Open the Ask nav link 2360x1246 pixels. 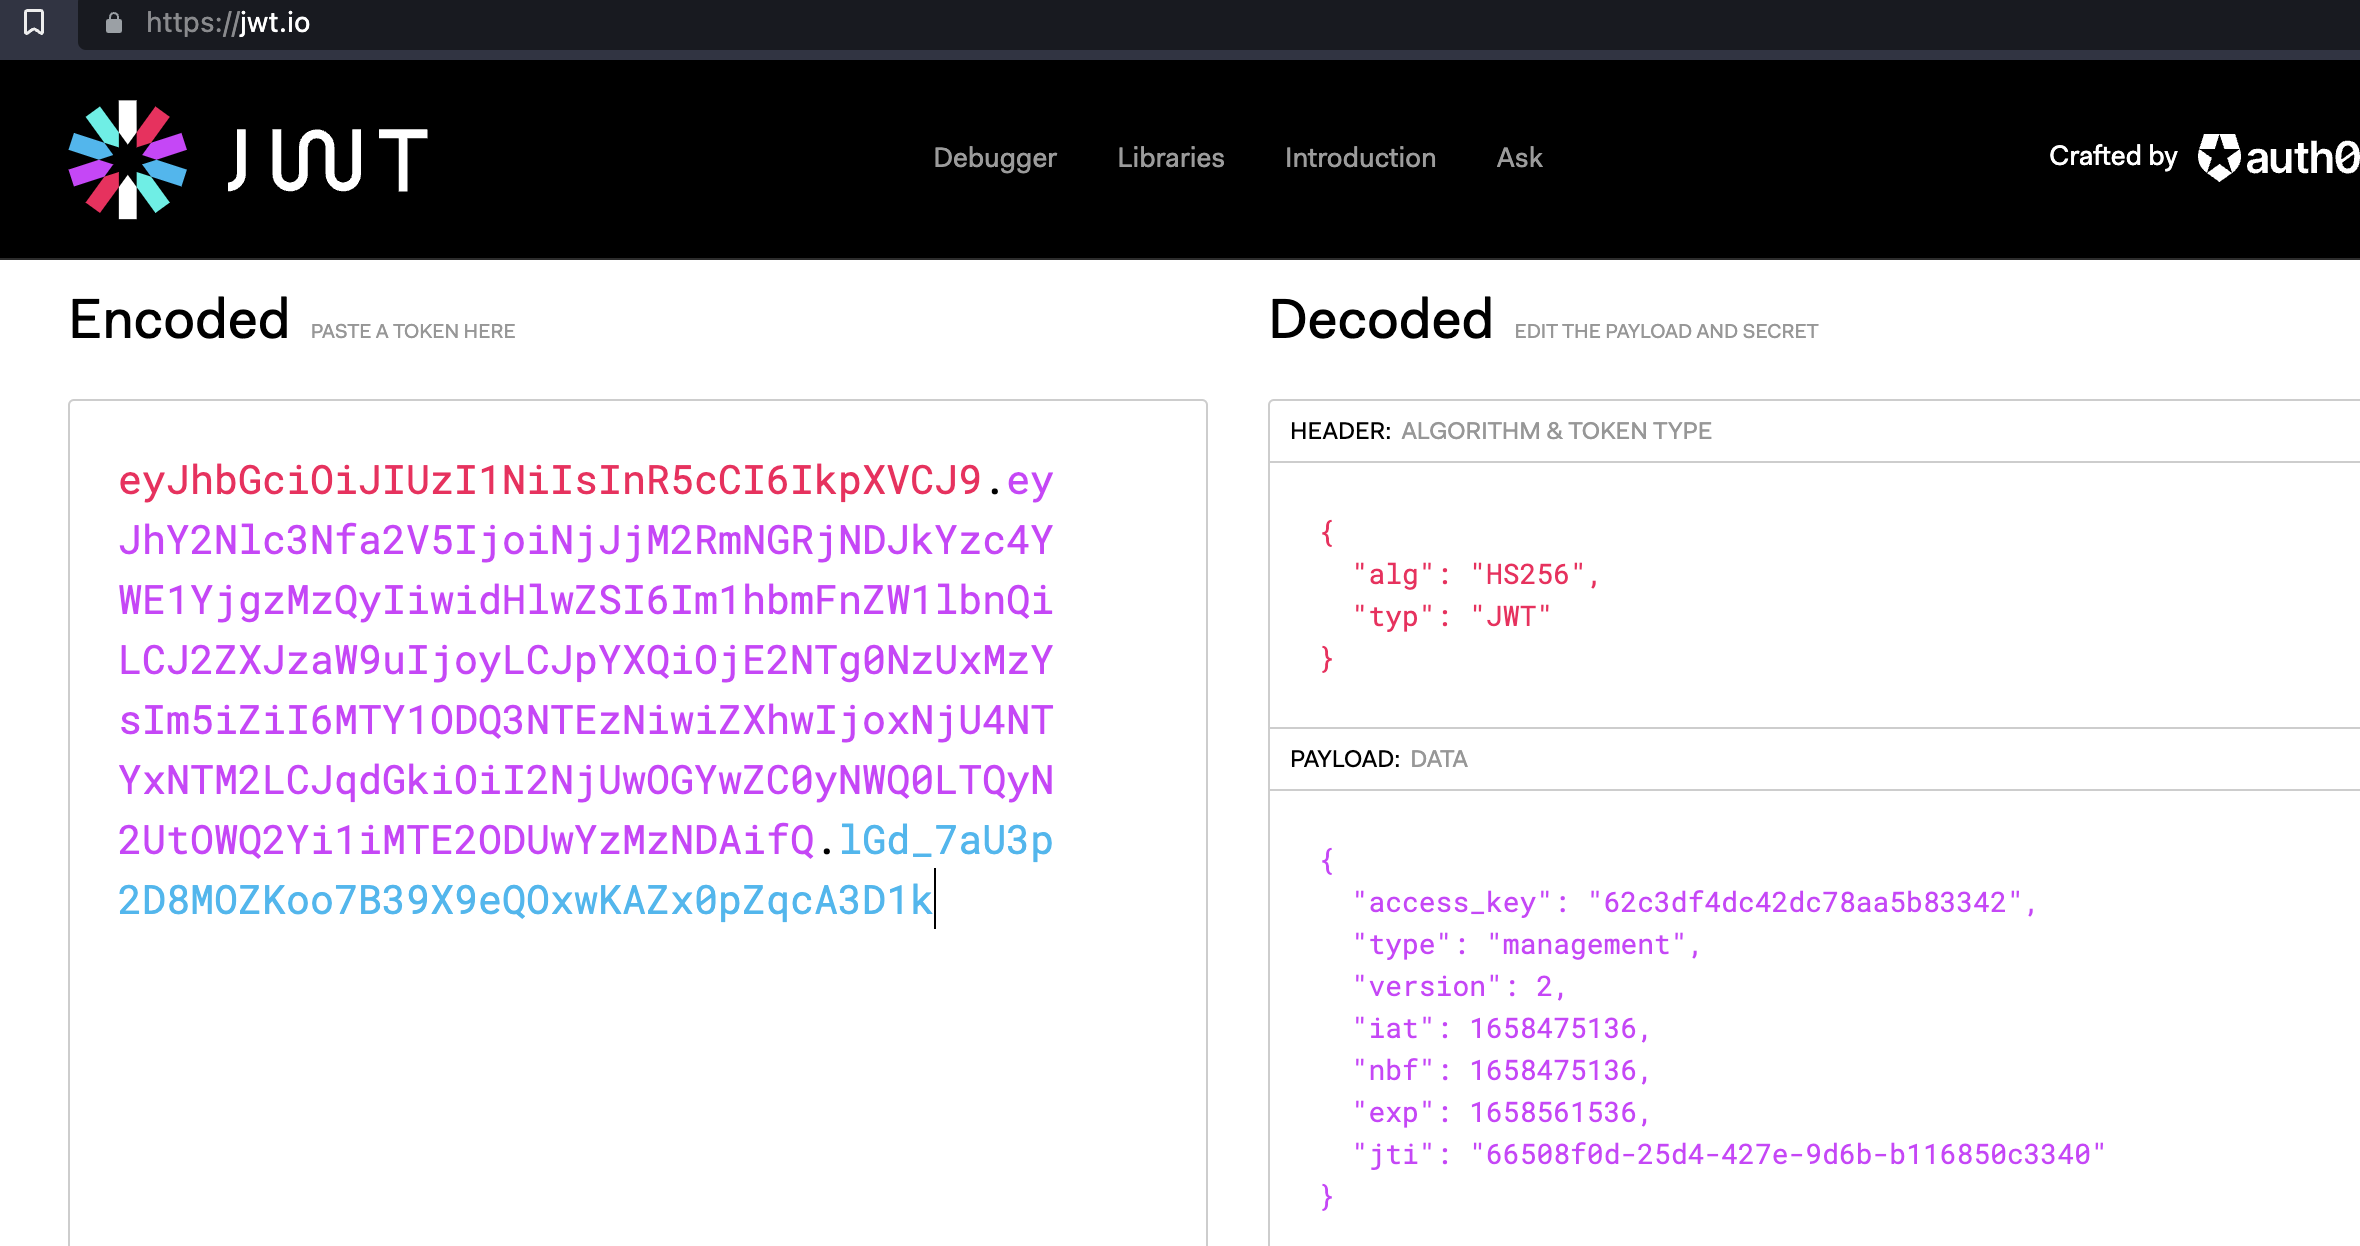point(1519,157)
